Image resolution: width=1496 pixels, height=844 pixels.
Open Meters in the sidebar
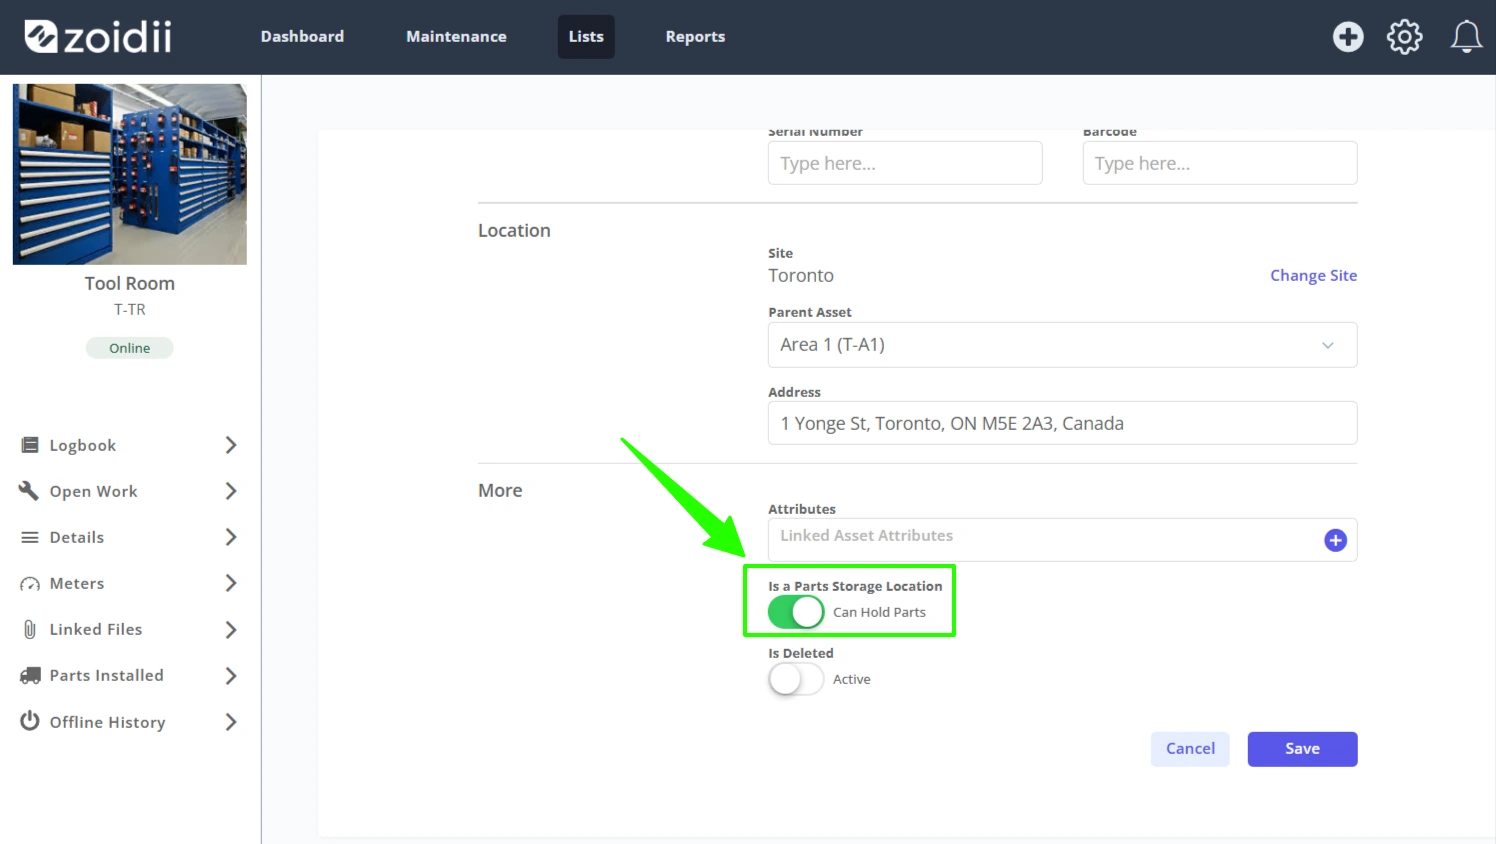click(x=77, y=583)
